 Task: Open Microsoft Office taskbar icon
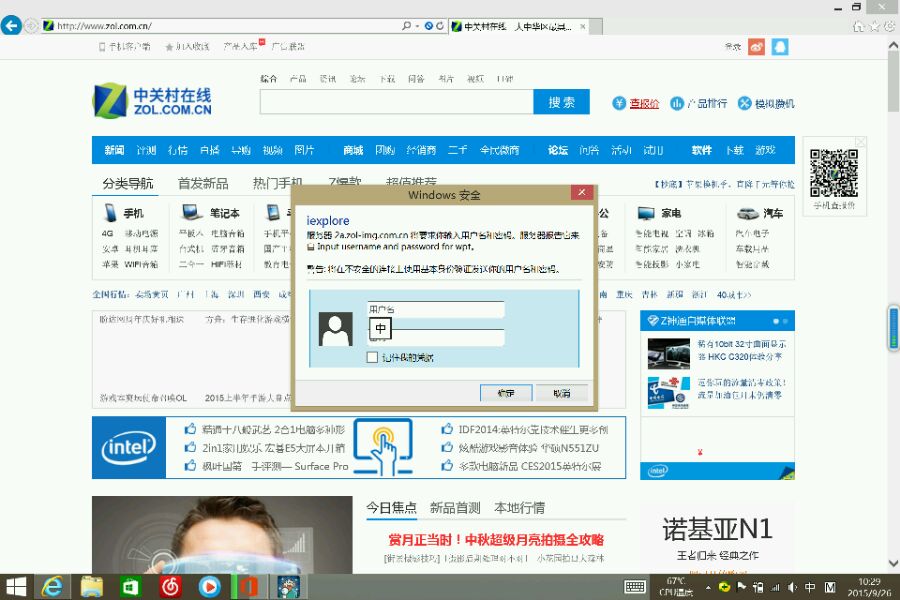coord(248,587)
